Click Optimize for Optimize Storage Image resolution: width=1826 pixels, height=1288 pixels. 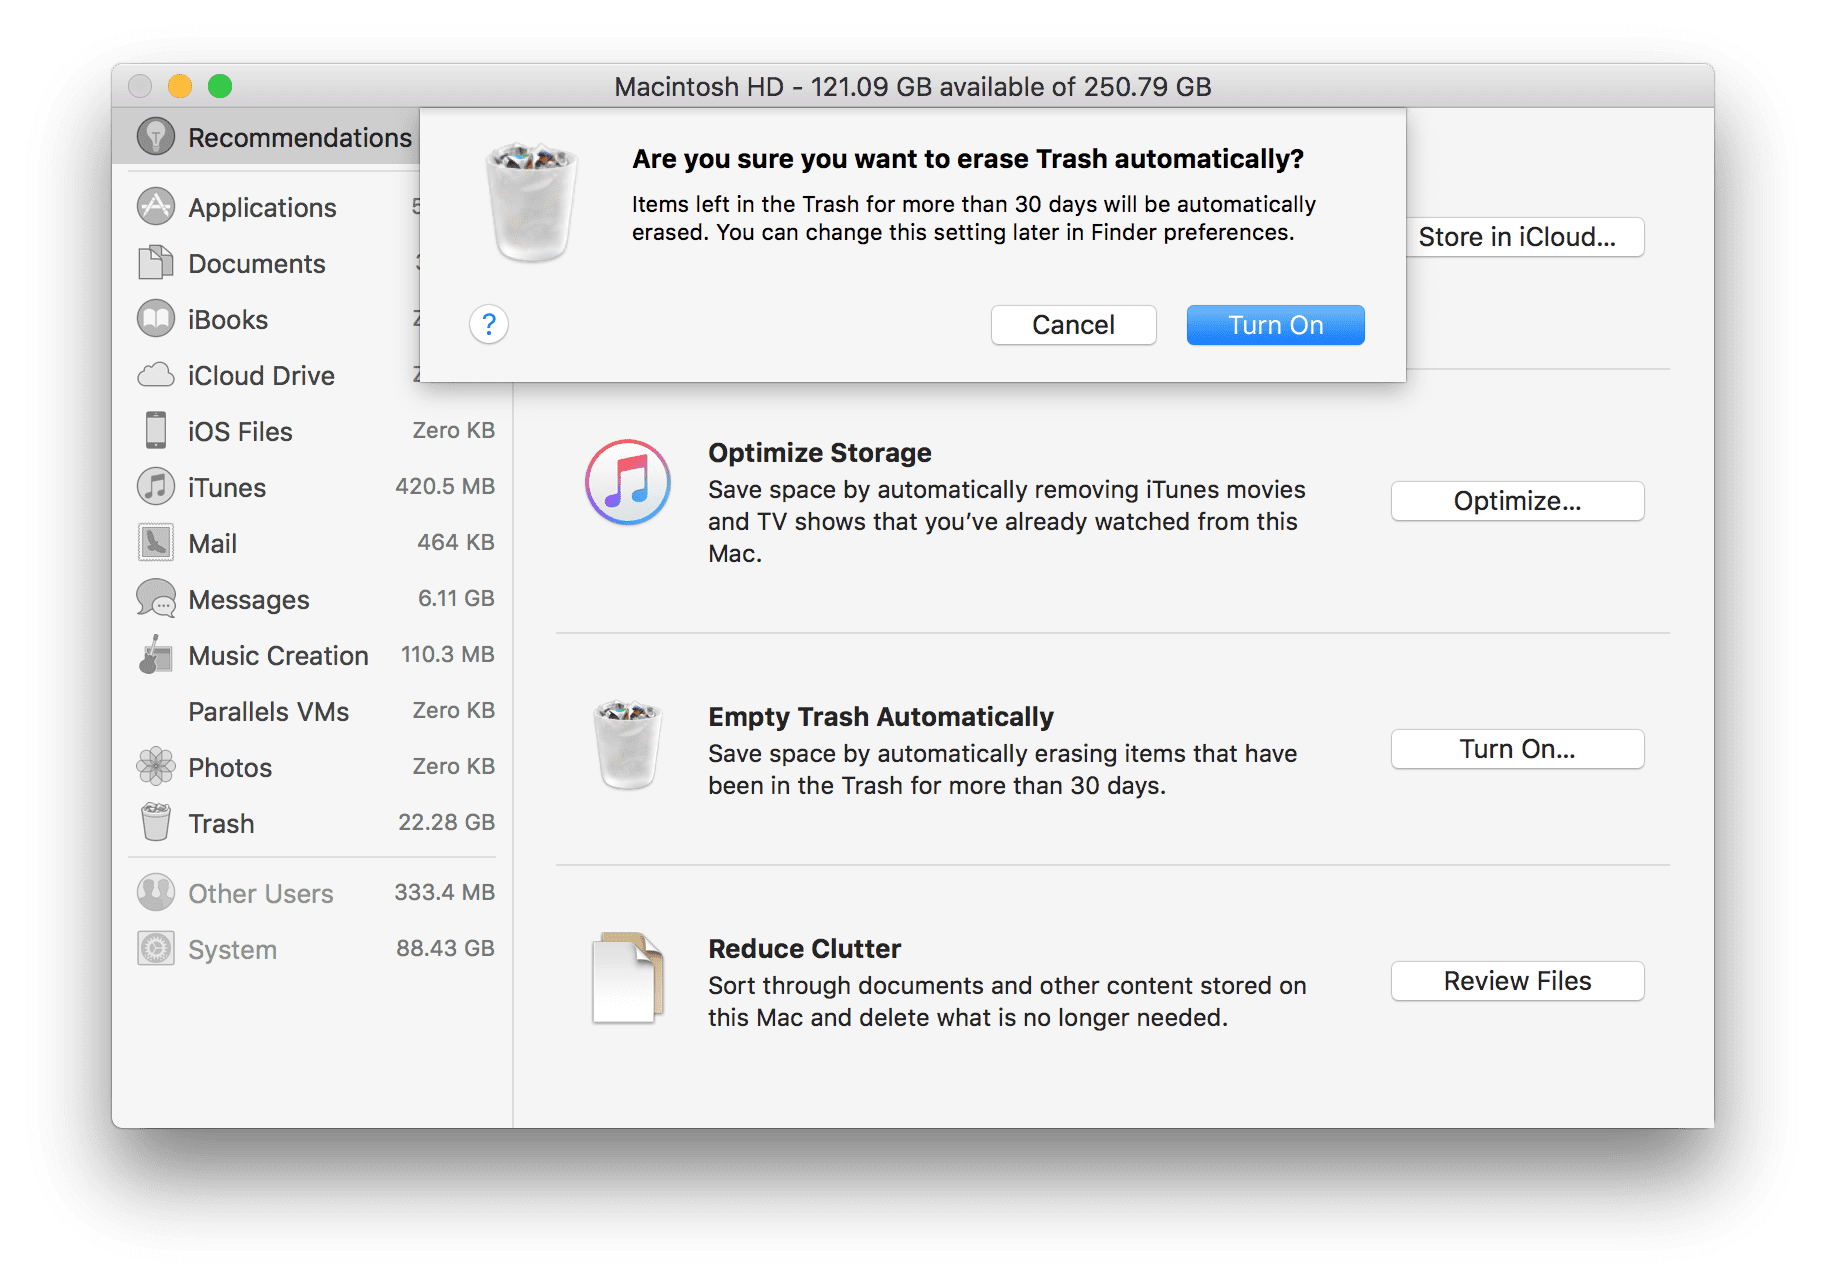click(x=1516, y=501)
